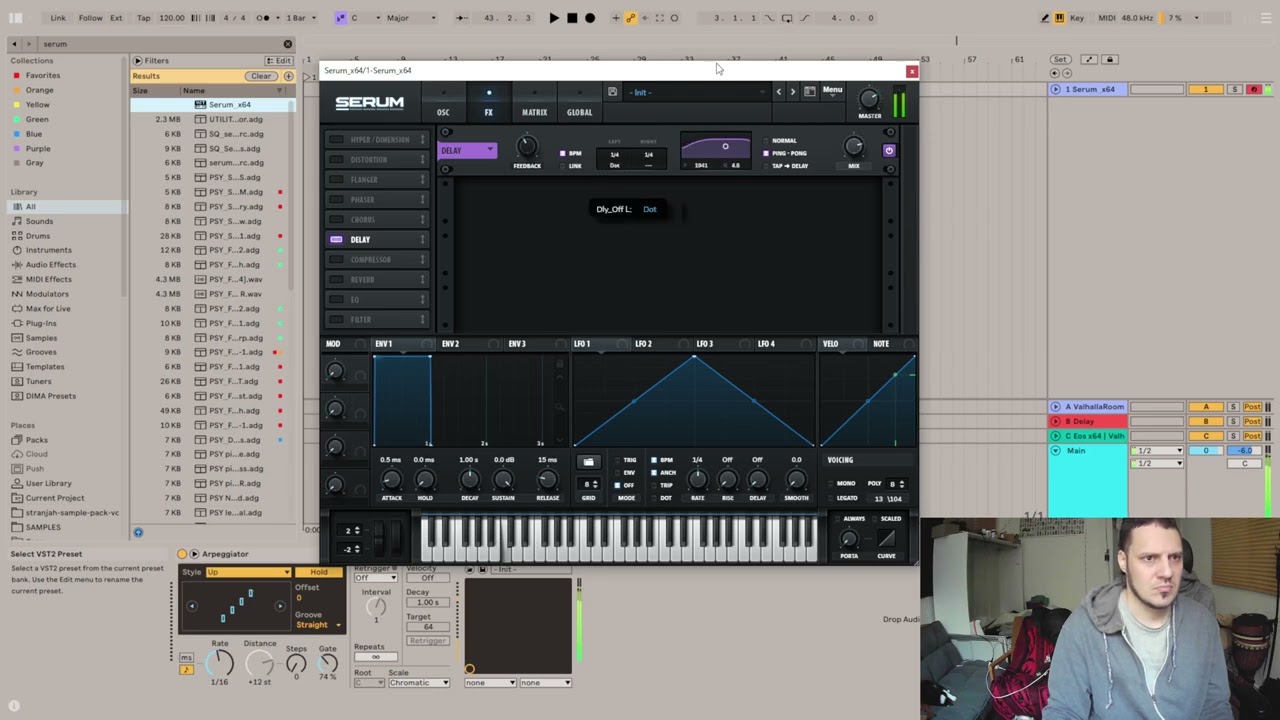Enable the Hyper/Dimension effect
Viewport: 1280px width, 720px height.
pos(336,139)
